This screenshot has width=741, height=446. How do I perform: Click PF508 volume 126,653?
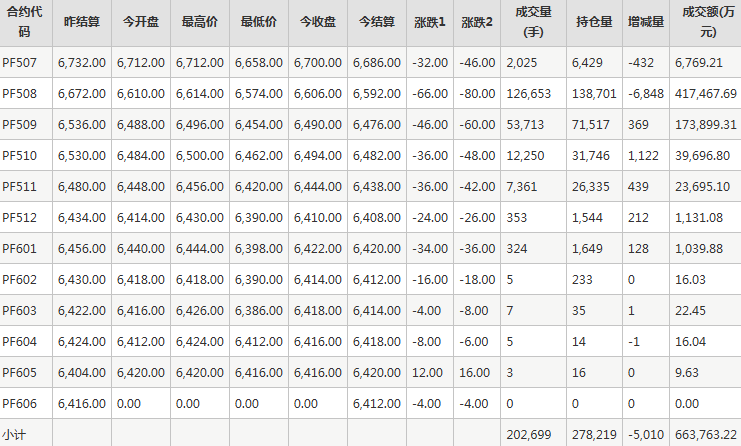tap(529, 94)
